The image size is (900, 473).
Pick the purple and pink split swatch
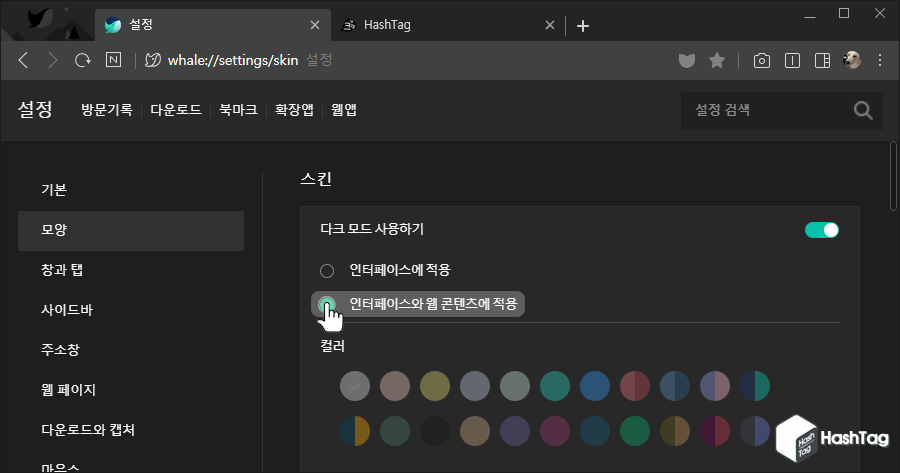(715, 386)
